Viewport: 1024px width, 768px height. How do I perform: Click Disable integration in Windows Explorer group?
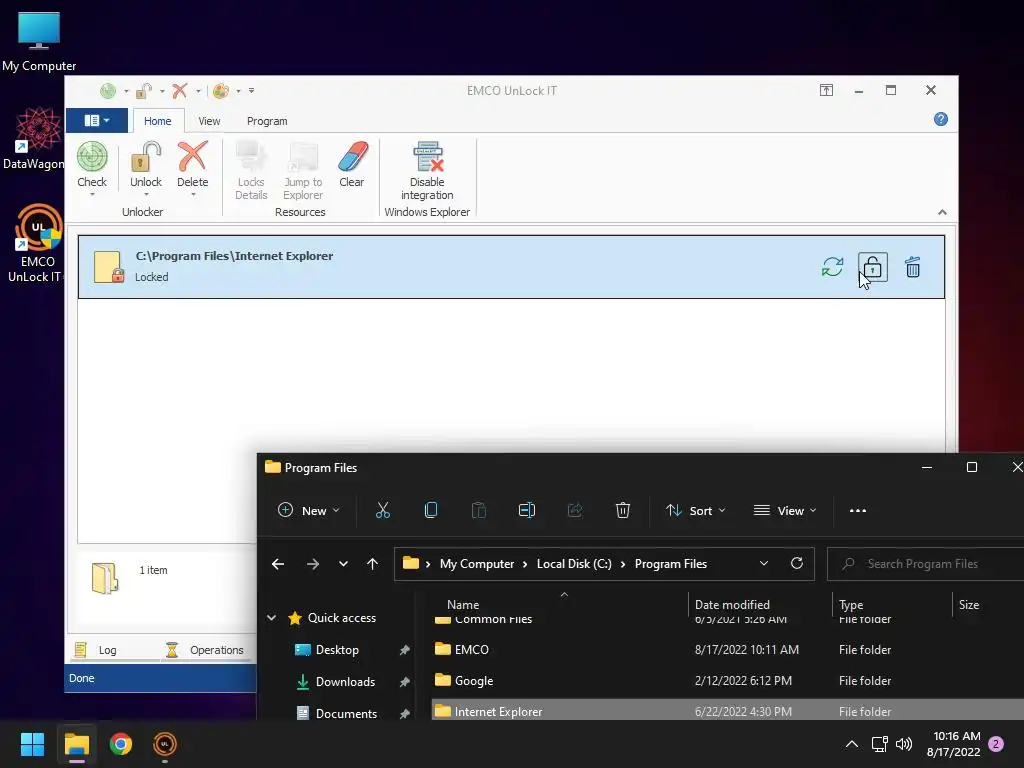(x=427, y=171)
